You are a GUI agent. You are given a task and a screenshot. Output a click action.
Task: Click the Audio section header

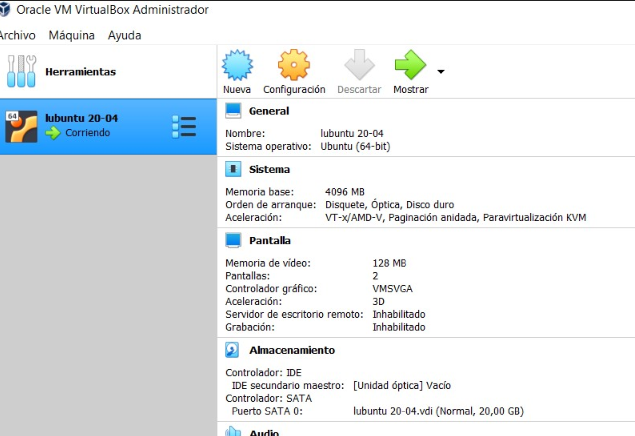pyautogui.click(x=263, y=432)
